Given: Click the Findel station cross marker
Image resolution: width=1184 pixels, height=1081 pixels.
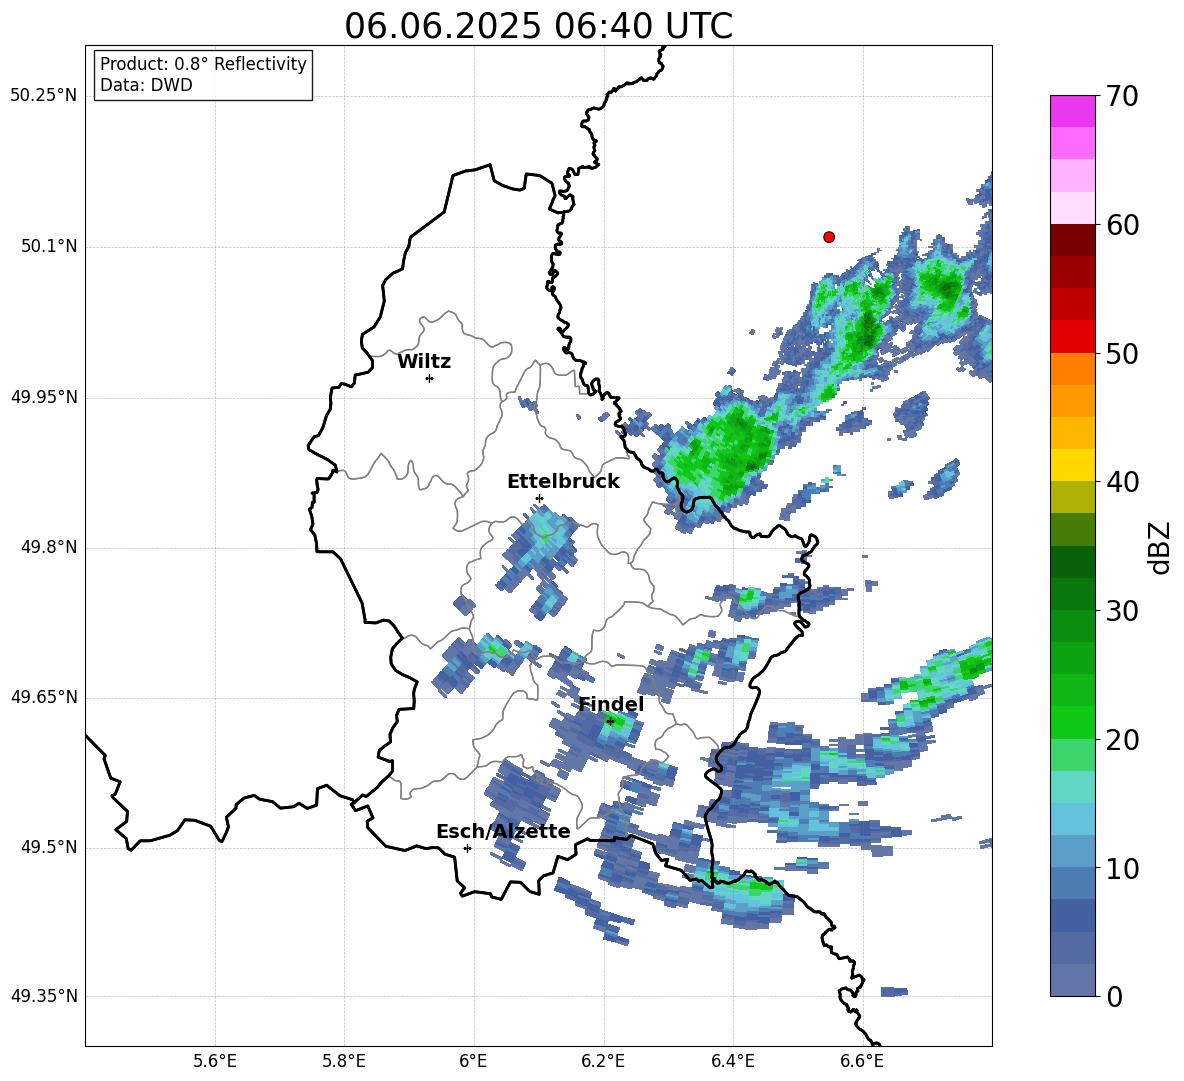Looking at the screenshot, I should click(610, 722).
